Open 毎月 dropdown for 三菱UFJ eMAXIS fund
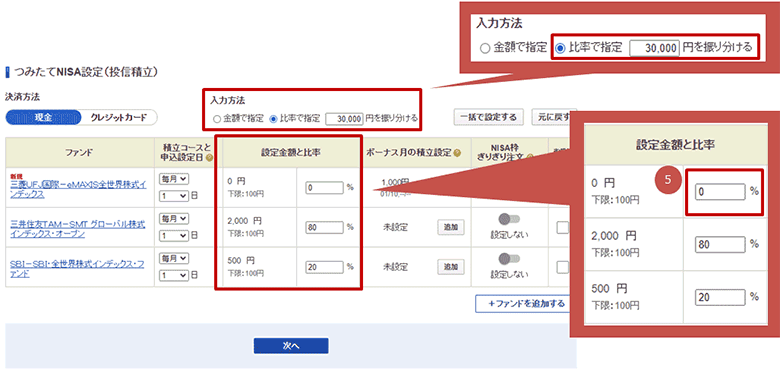This screenshot has height=374, width=780. click(x=174, y=178)
